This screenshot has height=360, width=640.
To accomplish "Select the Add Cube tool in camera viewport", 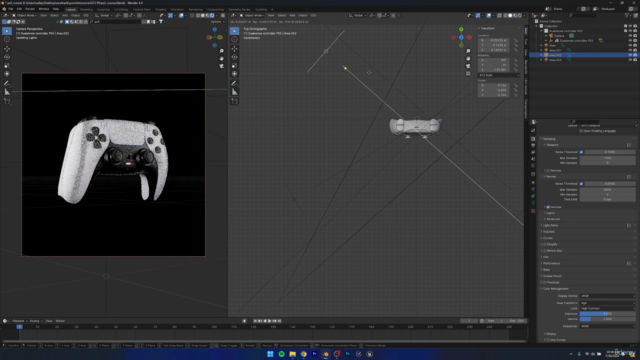I will pyautogui.click(x=7, y=101).
